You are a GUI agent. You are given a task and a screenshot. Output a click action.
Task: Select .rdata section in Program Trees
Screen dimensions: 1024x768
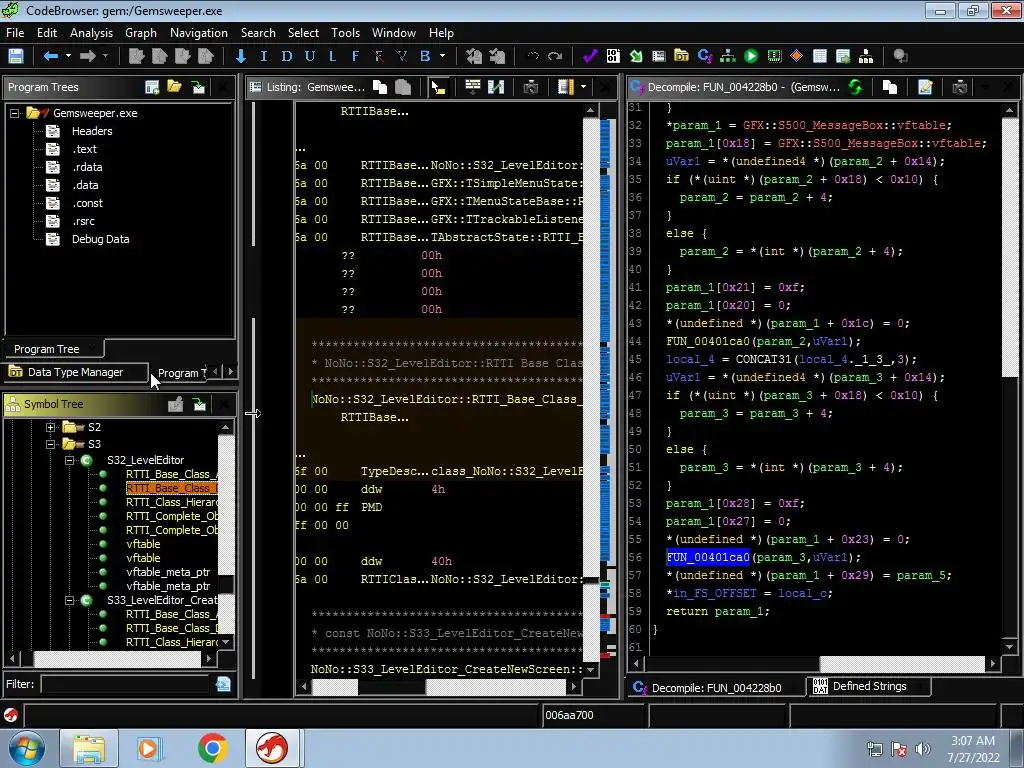(x=87, y=167)
